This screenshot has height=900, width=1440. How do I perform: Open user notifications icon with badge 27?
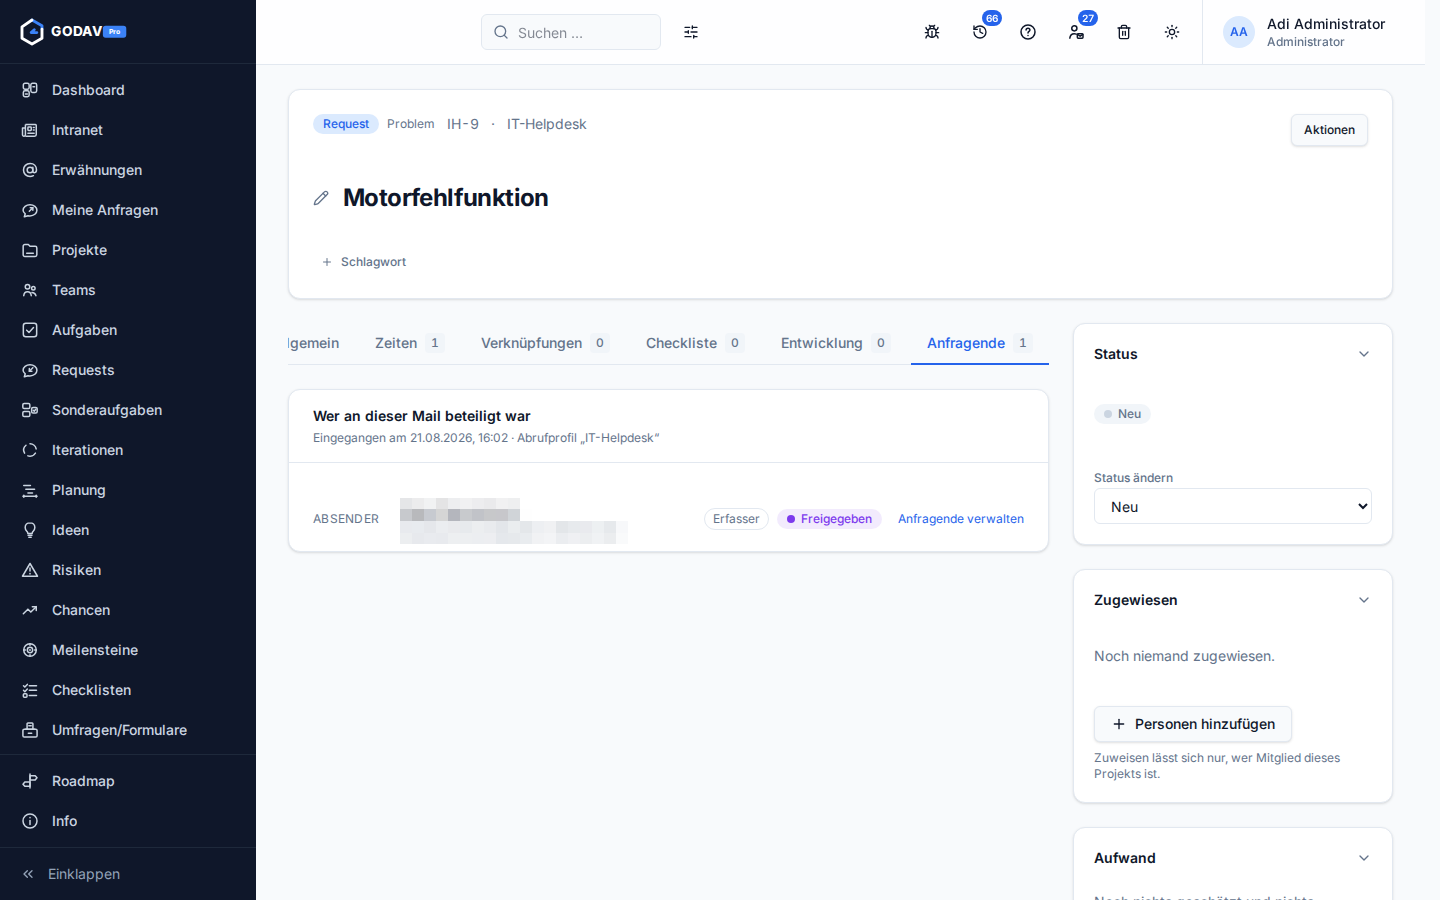(x=1076, y=32)
